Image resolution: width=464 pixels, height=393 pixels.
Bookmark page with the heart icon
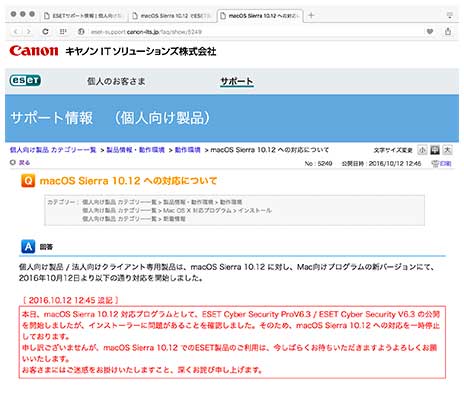tap(430, 32)
